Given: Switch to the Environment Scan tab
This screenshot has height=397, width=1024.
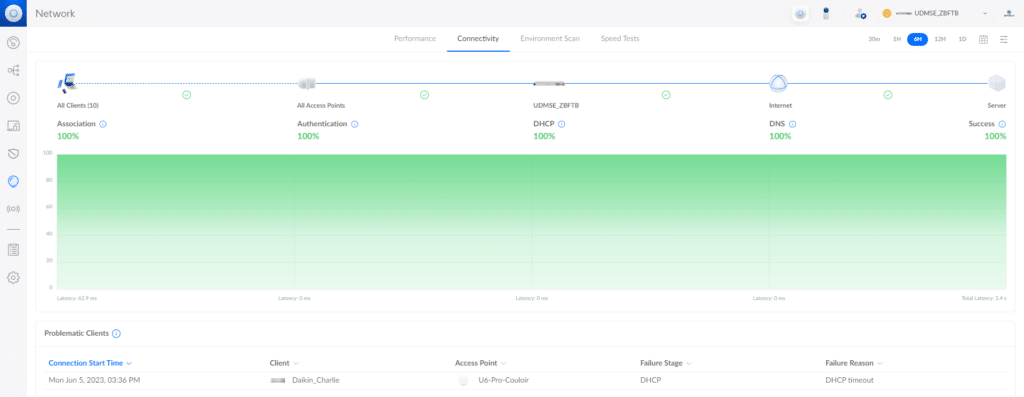Looking at the screenshot, I should click(549, 39).
